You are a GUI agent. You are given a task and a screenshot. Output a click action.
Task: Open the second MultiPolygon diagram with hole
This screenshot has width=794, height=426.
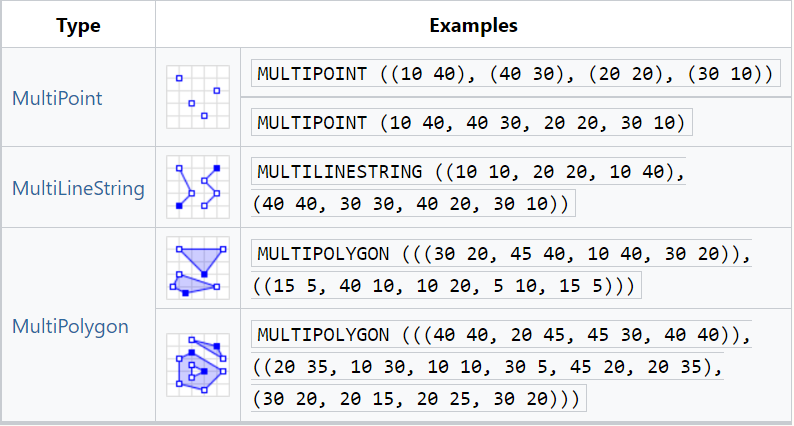tap(198, 366)
